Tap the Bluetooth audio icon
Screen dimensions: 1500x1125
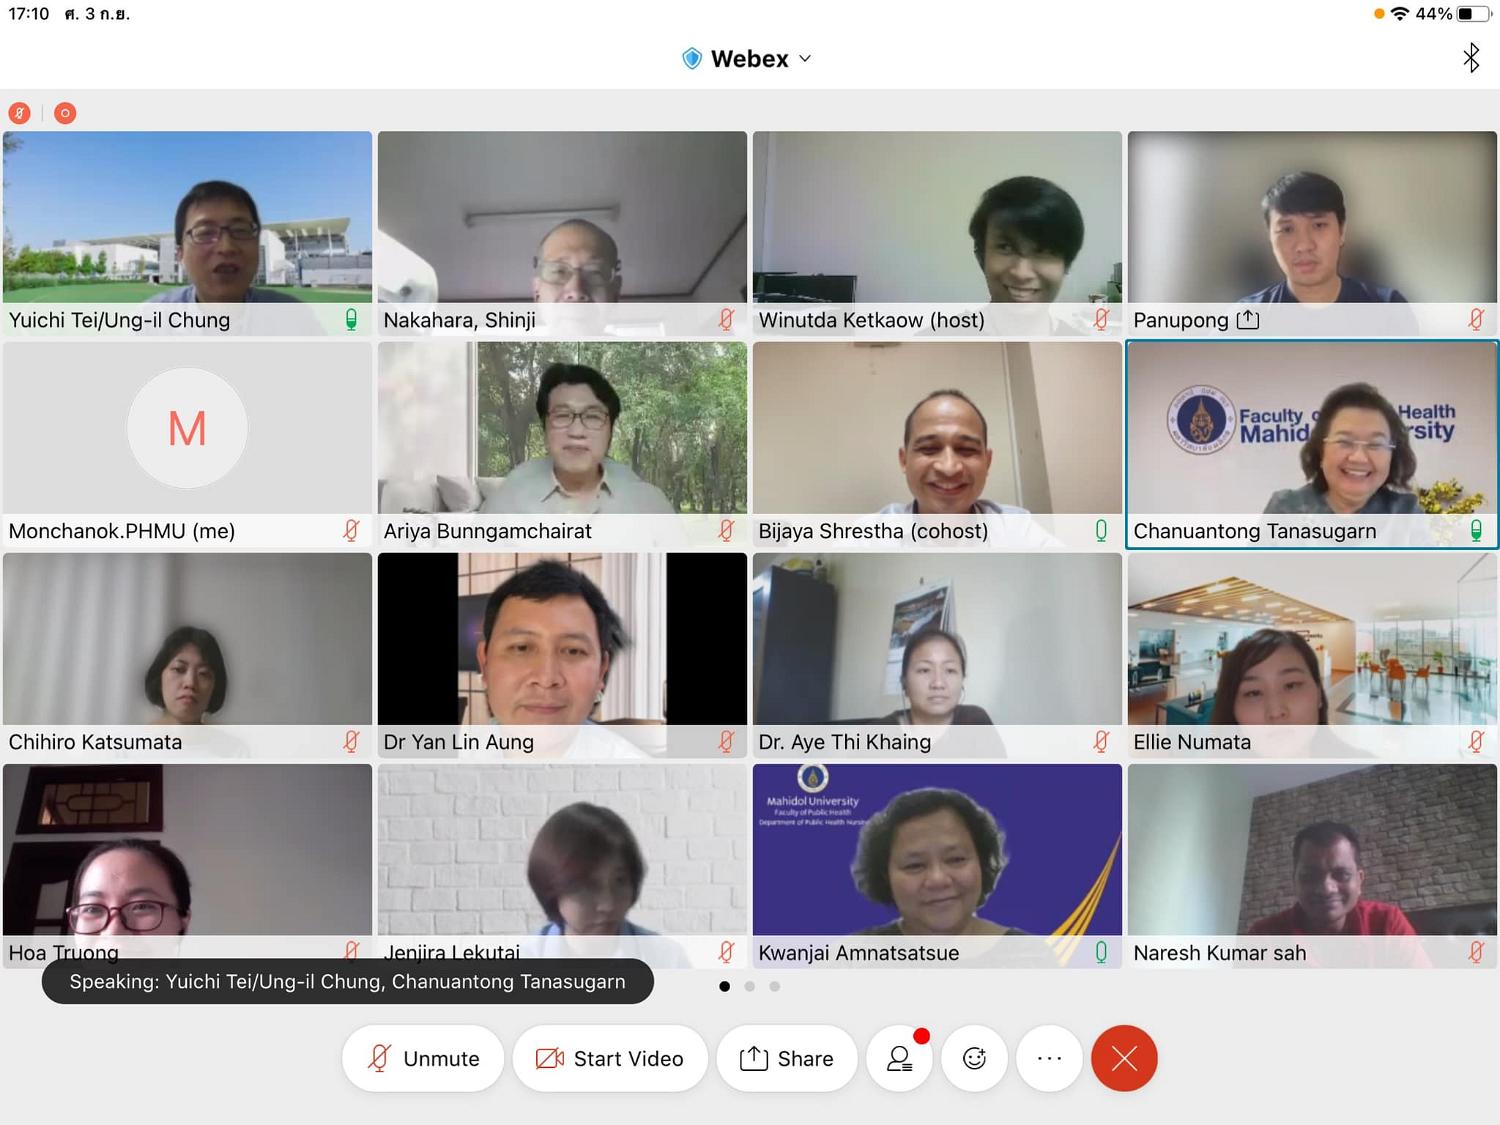click(x=1471, y=58)
